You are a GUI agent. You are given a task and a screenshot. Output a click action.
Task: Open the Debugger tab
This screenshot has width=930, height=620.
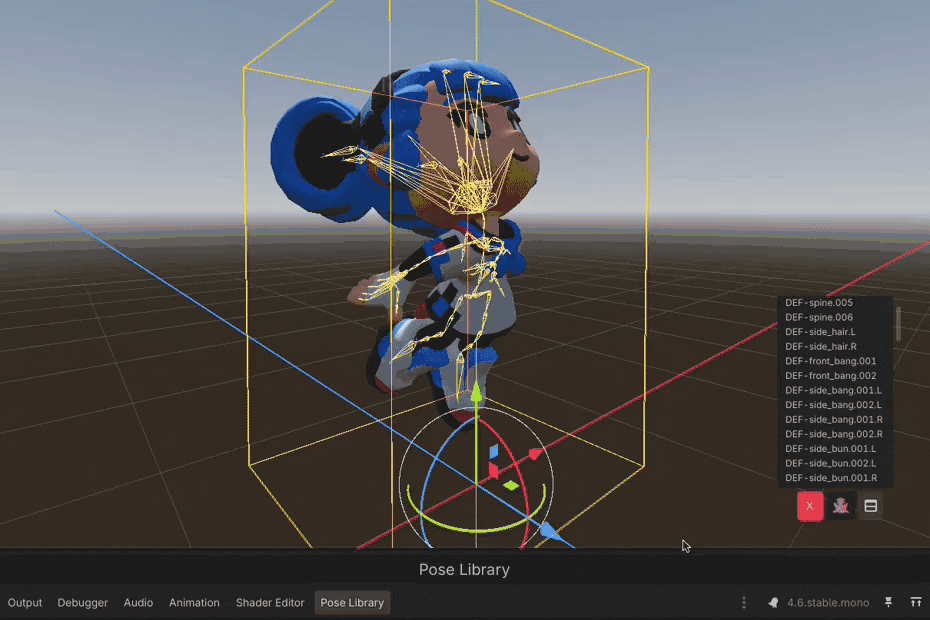tap(82, 603)
